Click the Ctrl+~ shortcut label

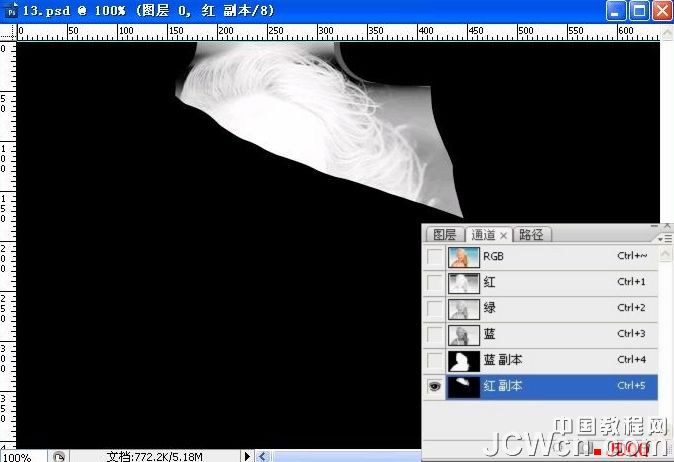(632, 256)
